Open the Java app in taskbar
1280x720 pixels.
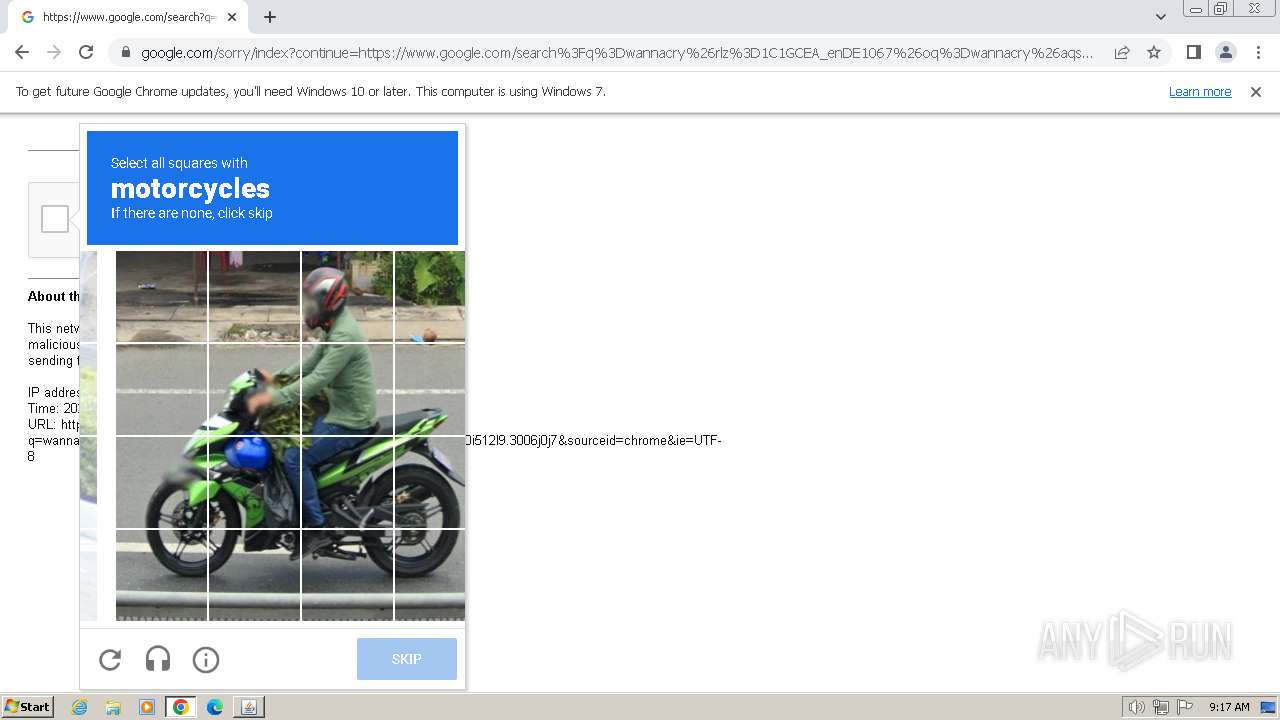click(249, 707)
